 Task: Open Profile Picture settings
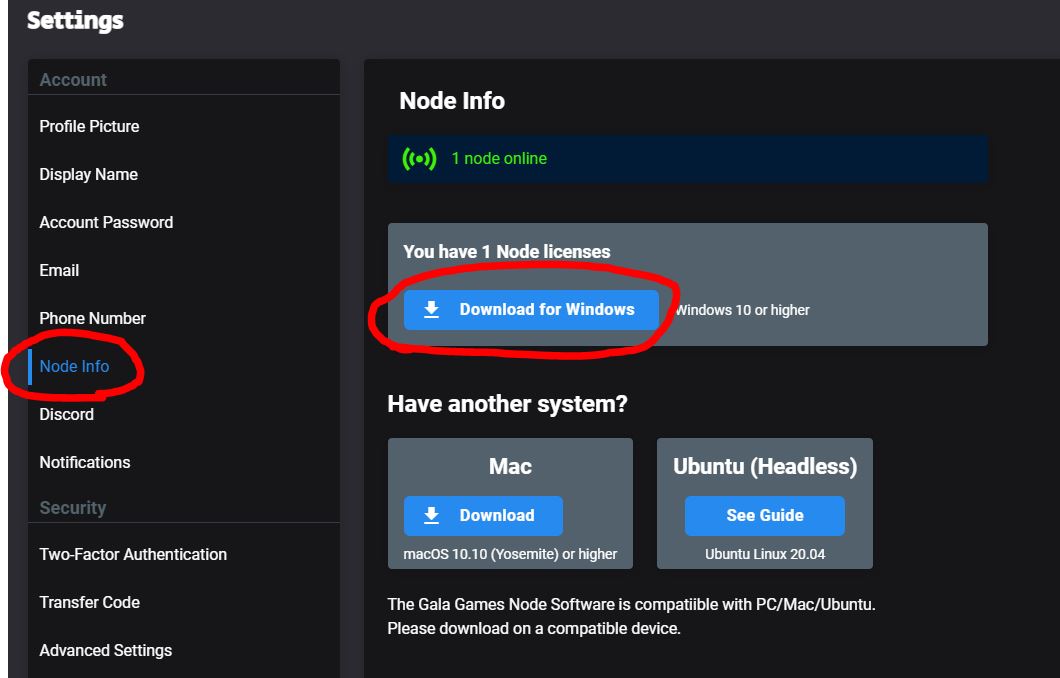tap(89, 126)
